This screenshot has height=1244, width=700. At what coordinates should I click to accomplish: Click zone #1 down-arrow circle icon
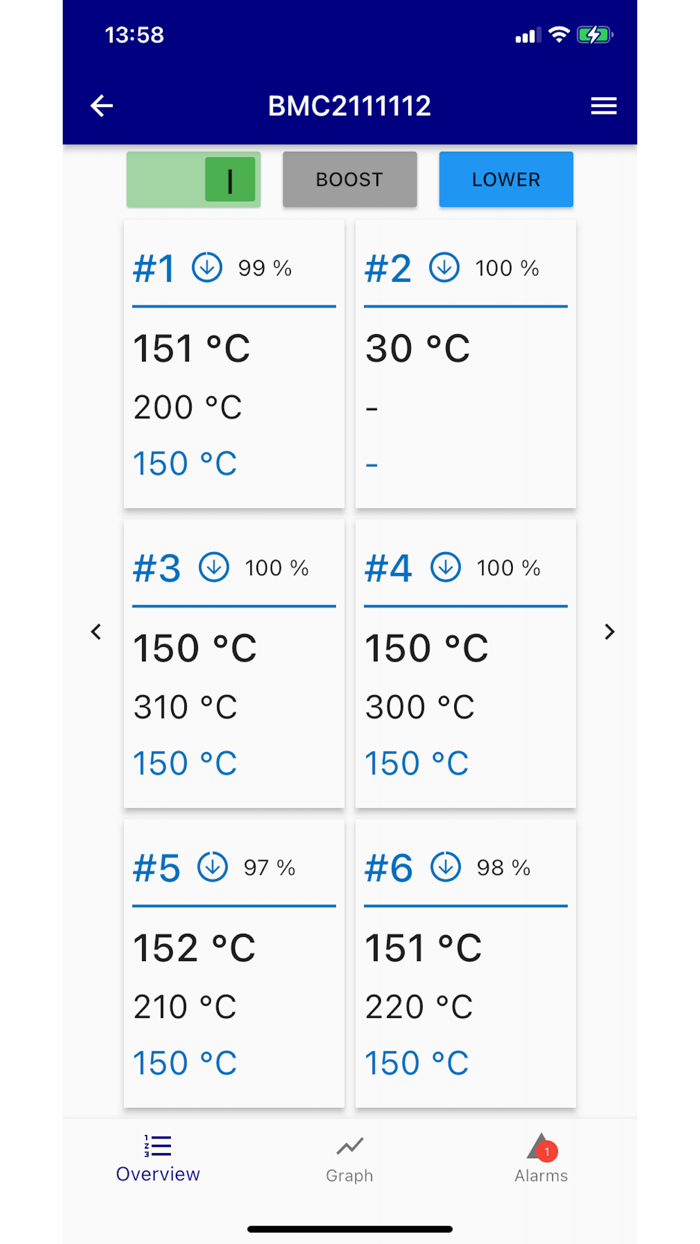click(207, 268)
